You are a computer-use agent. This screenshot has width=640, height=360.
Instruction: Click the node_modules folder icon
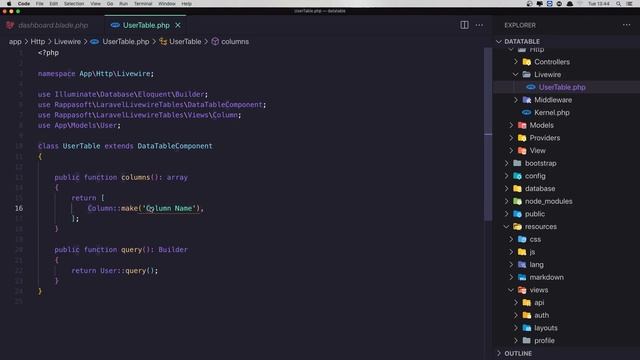click(518, 201)
